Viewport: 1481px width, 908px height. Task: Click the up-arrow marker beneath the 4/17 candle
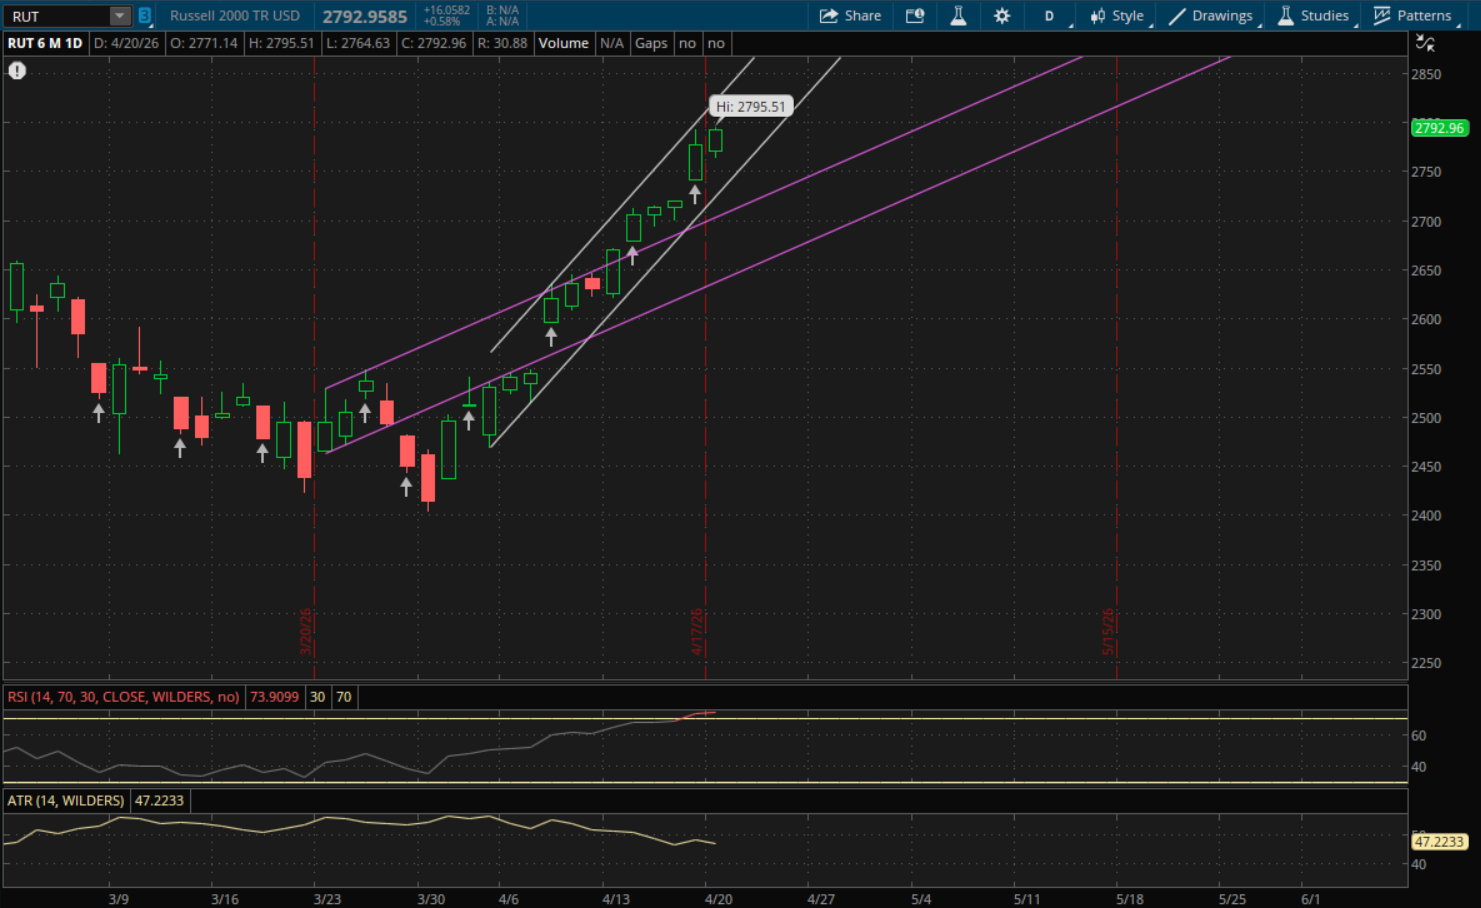[695, 194]
